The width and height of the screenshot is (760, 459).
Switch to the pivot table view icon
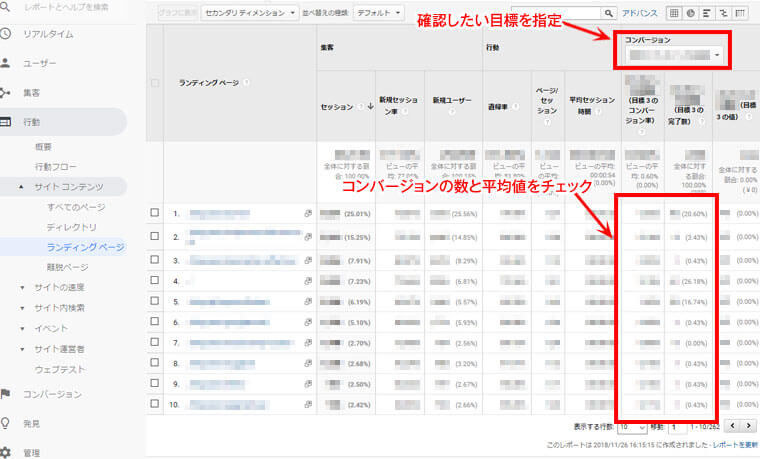pos(740,13)
